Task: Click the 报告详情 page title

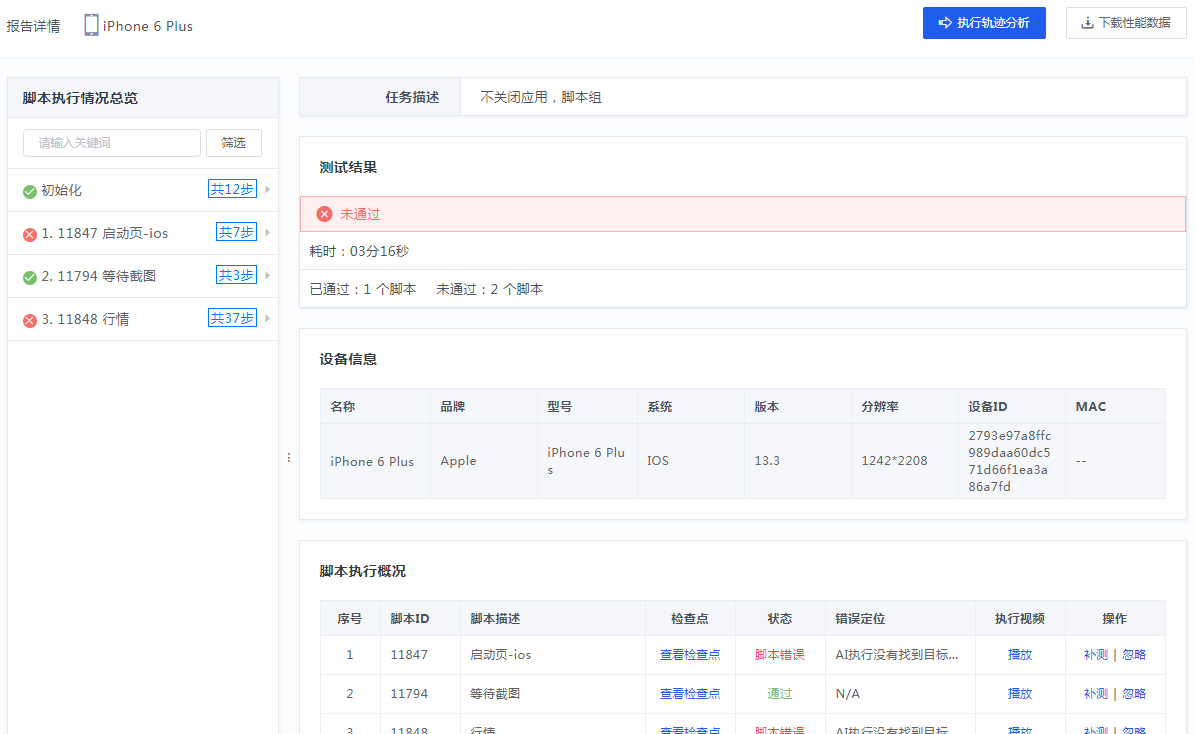Action: [x=34, y=26]
